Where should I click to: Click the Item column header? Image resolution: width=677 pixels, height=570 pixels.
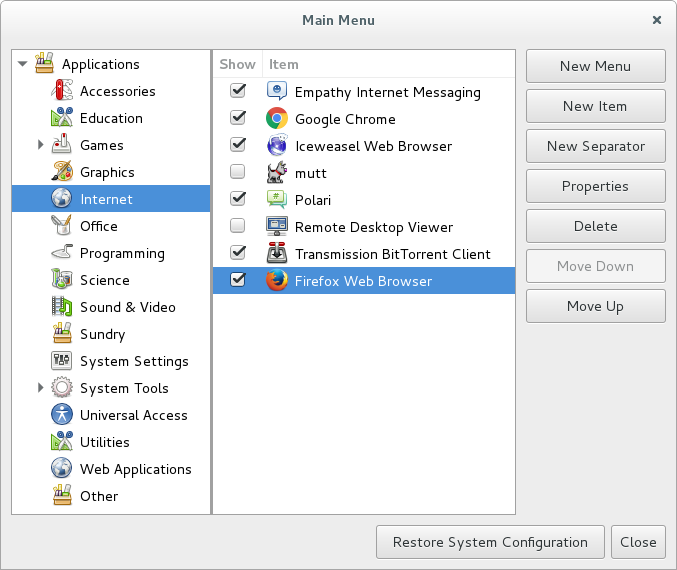click(284, 64)
